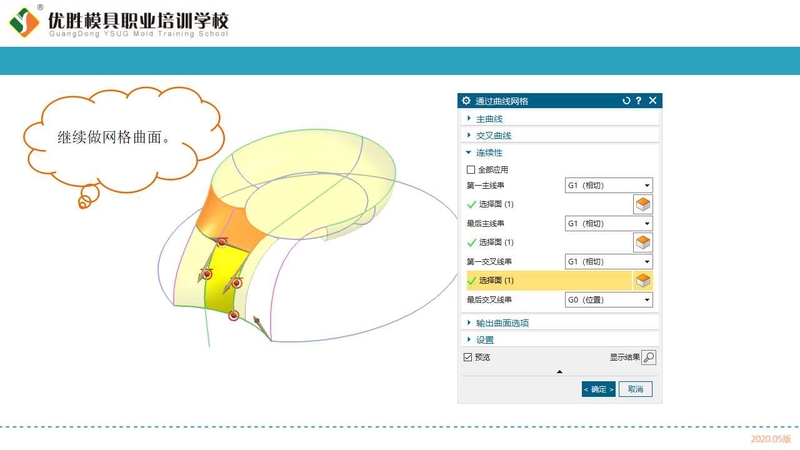
Task: Close the 通过曲线网格 dialog
Action: [653, 101]
